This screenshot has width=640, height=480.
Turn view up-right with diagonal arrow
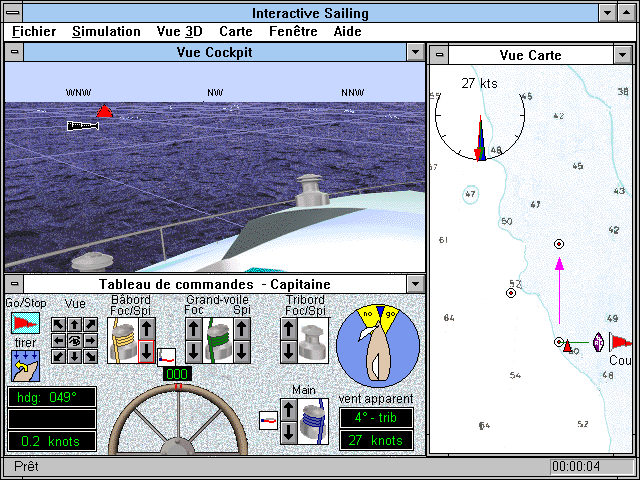point(90,325)
